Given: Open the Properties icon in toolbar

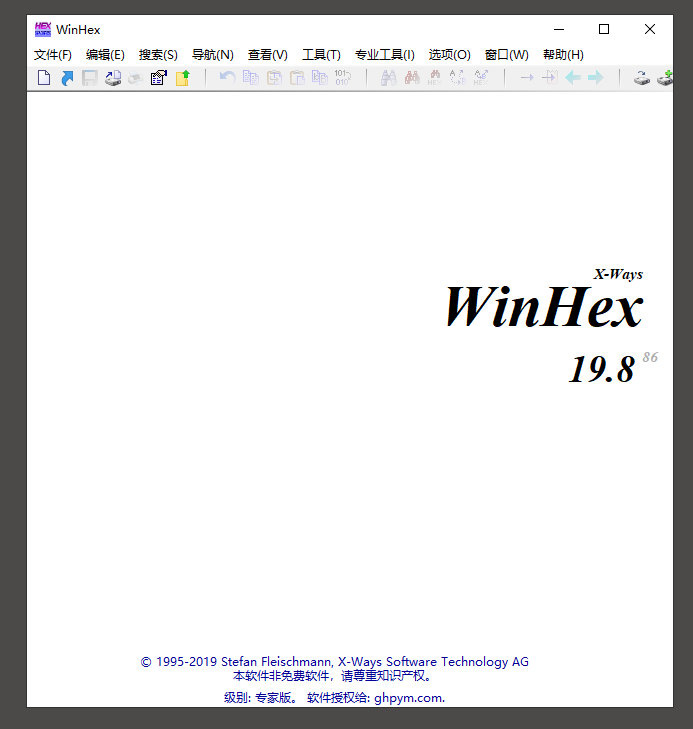Looking at the screenshot, I should (158, 78).
